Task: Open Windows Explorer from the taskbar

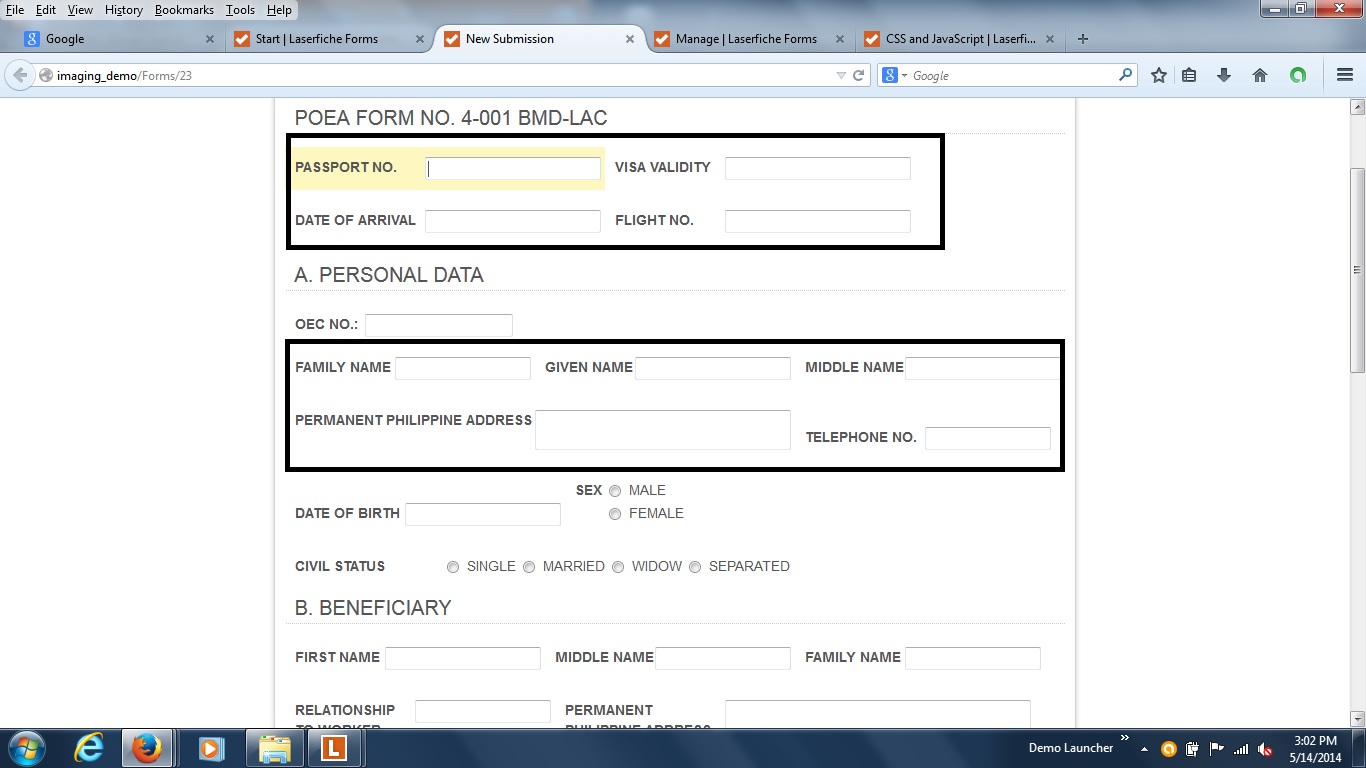Action: pos(274,748)
